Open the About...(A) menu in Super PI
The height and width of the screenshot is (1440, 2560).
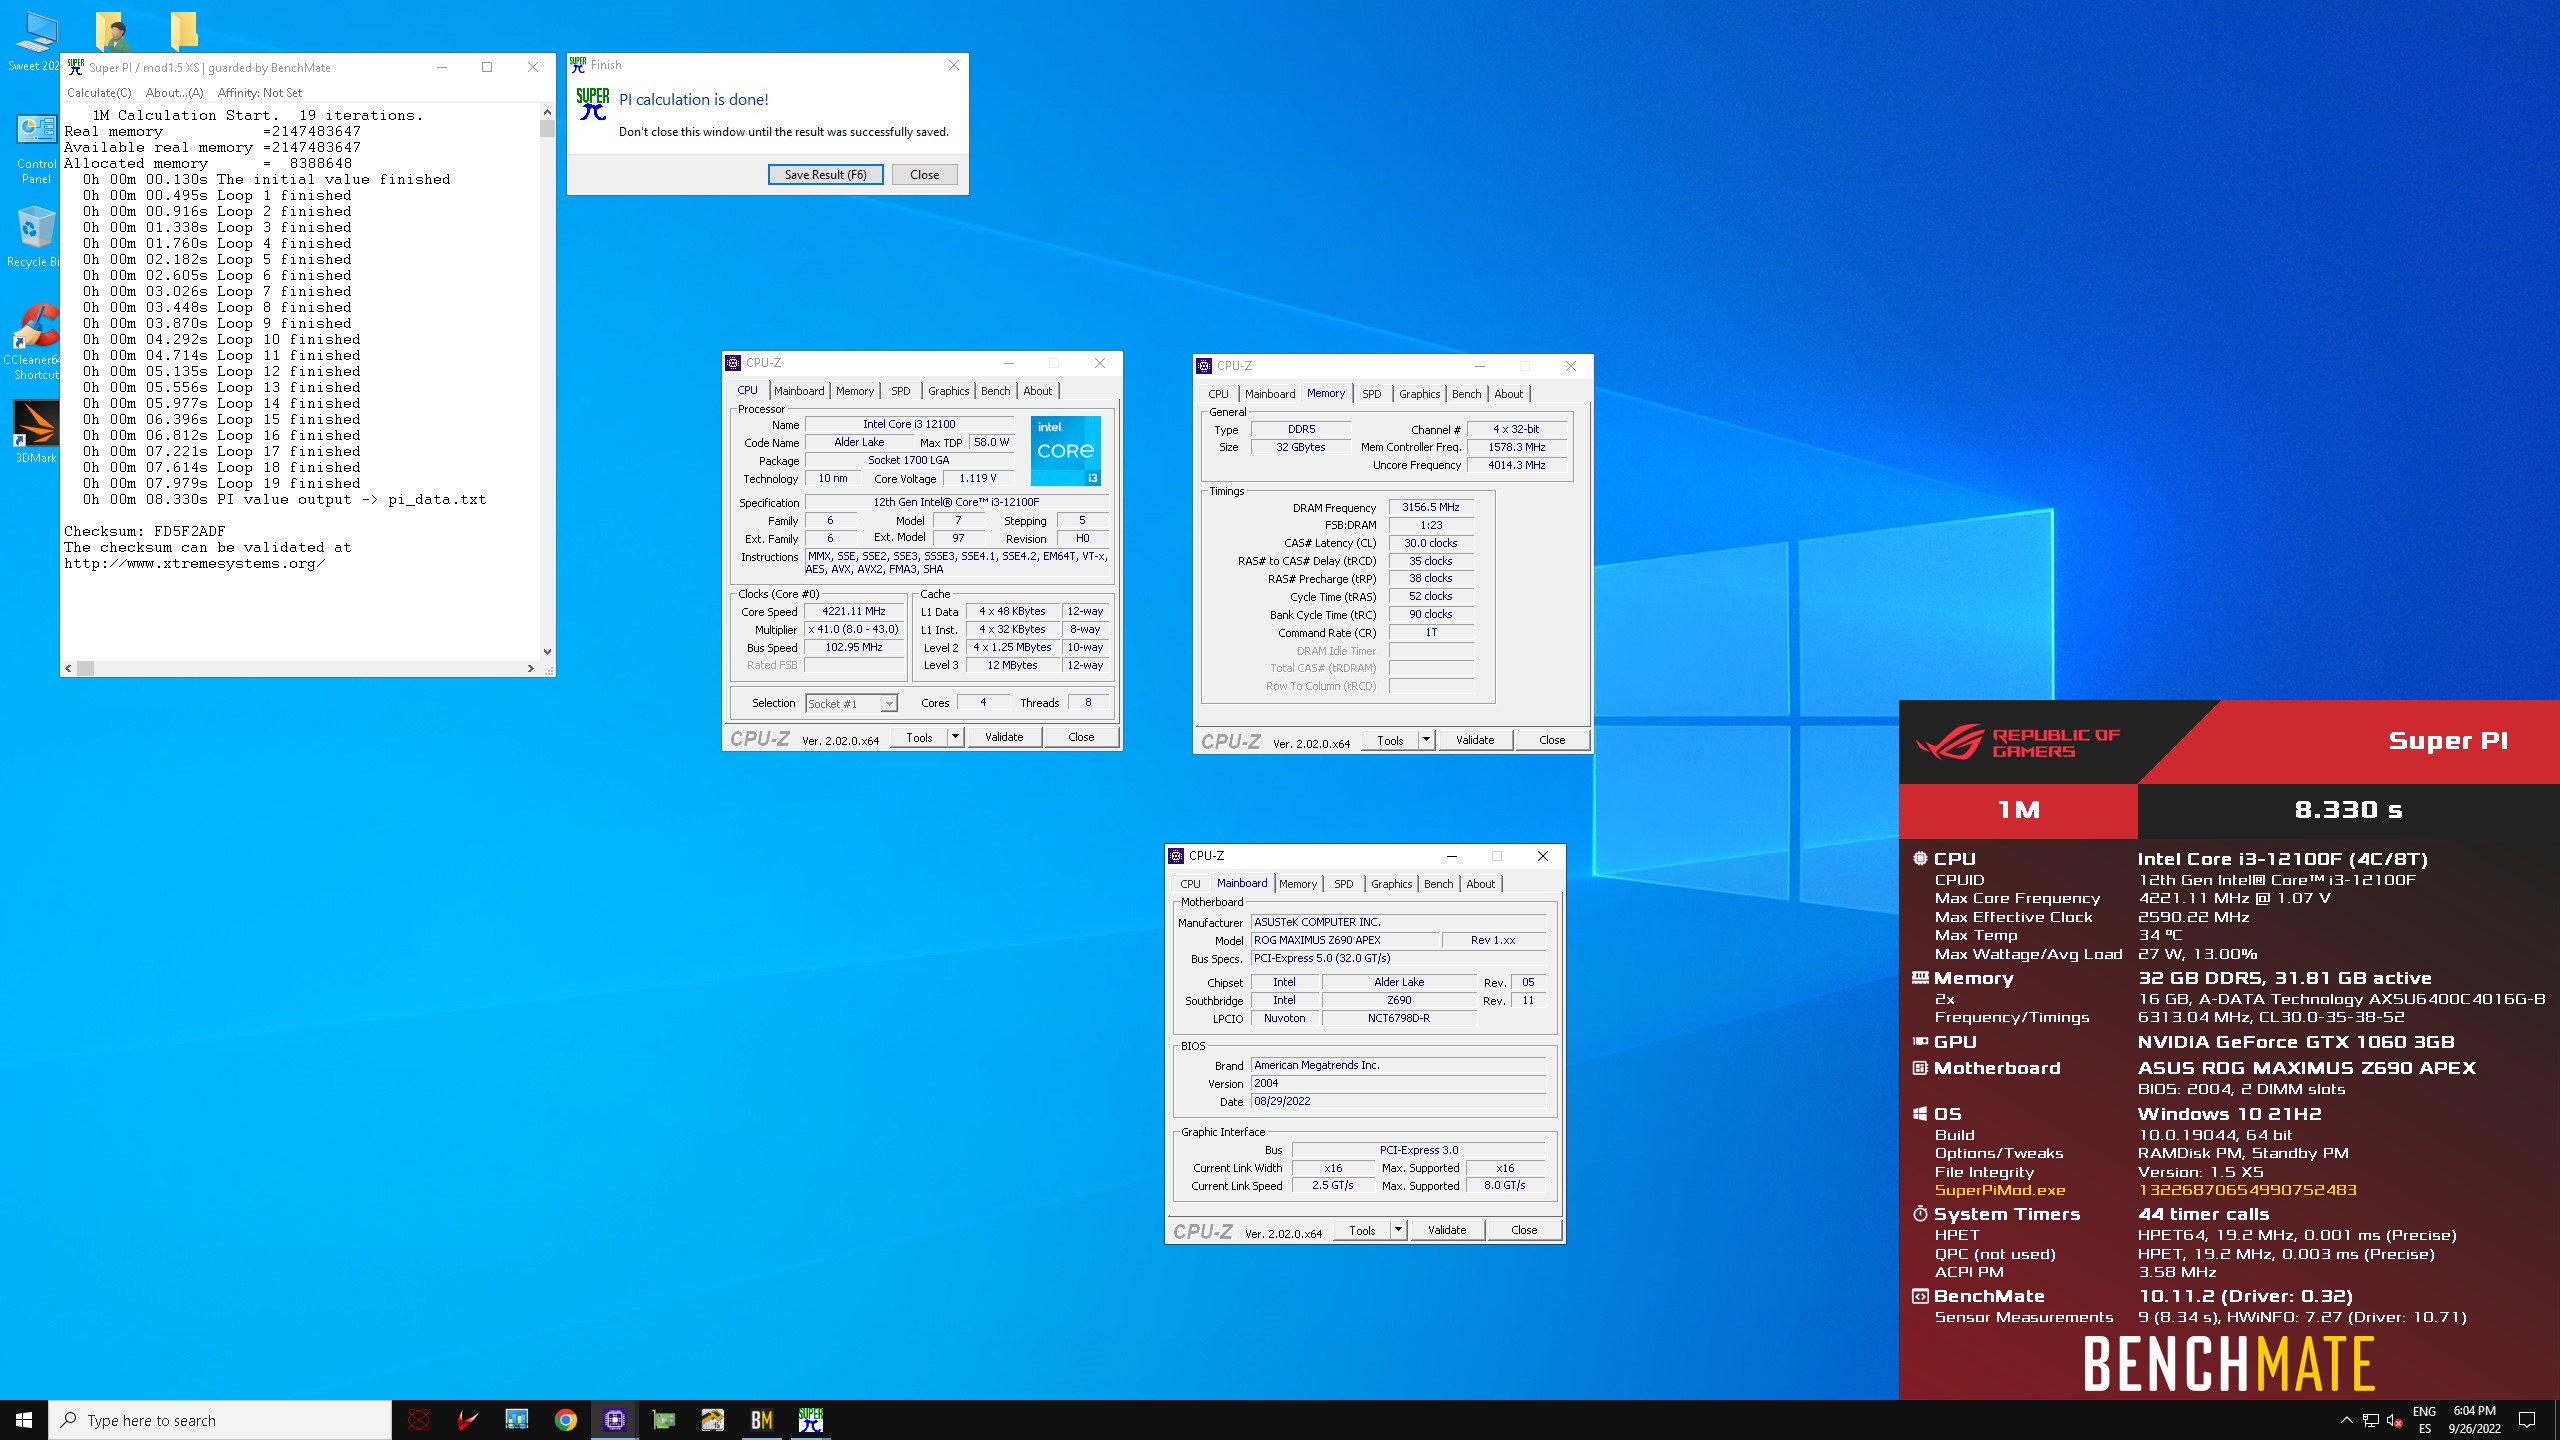174,93
